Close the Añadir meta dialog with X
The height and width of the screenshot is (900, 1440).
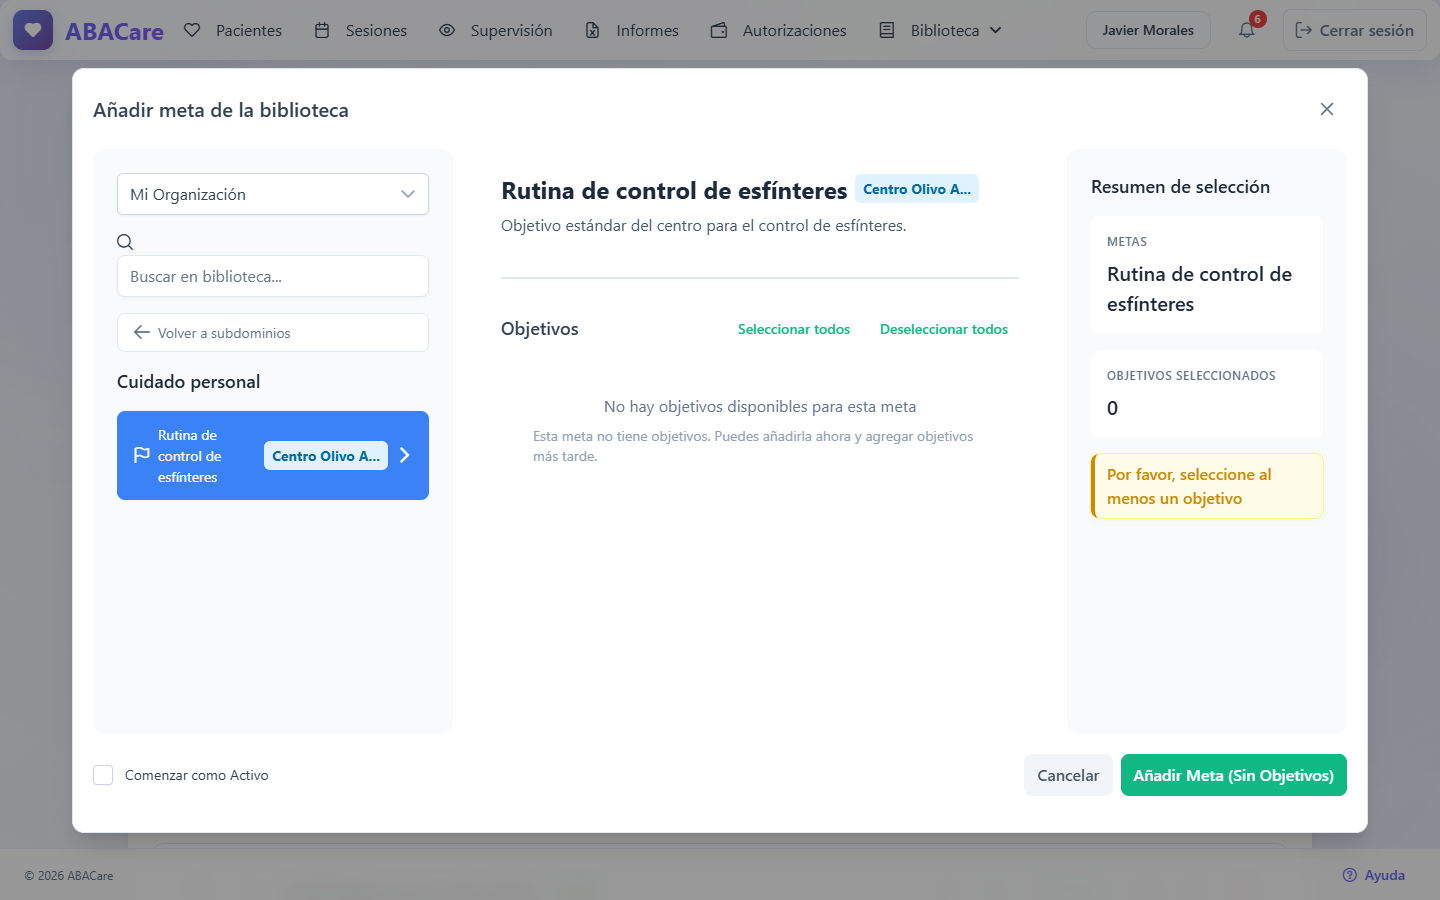point(1327,109)
